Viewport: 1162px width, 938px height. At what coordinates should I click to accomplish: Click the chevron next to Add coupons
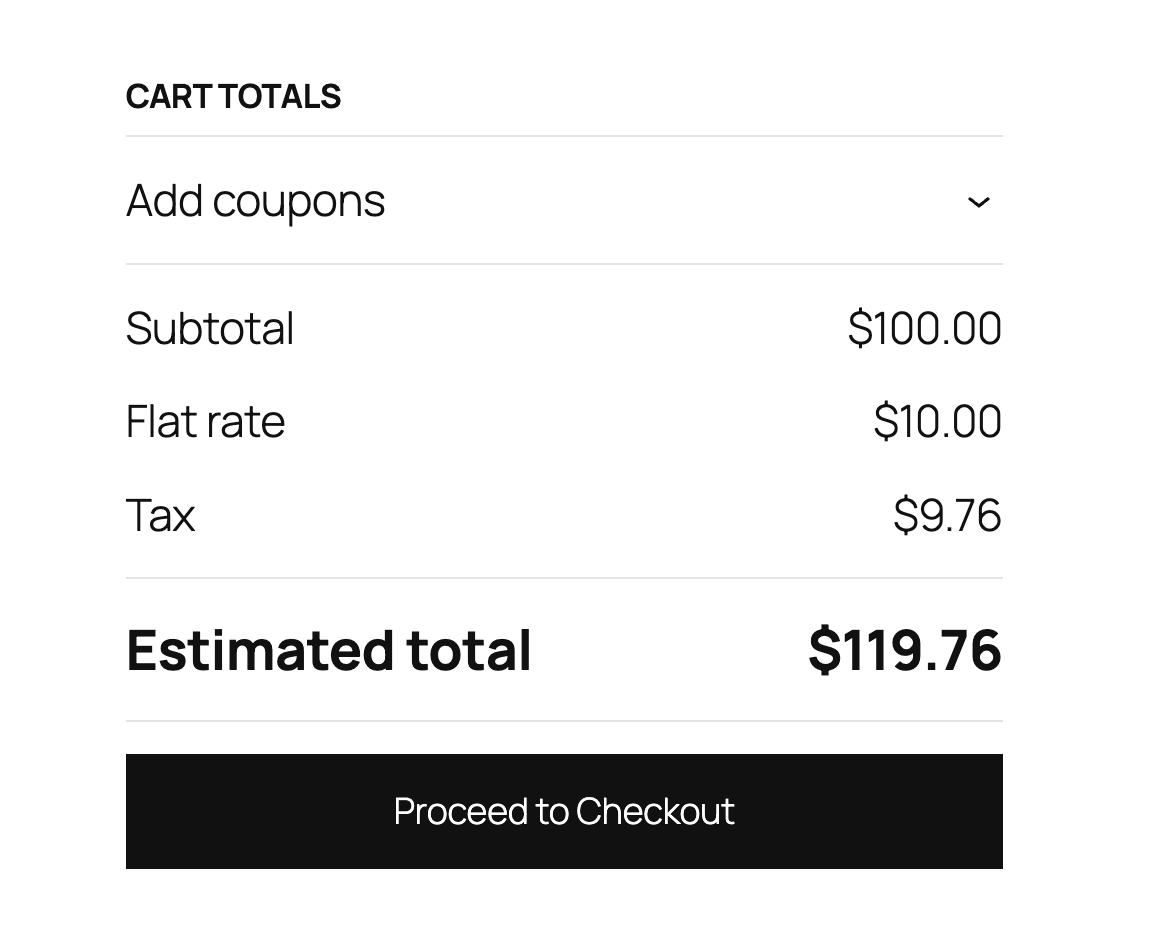point(980,202)
